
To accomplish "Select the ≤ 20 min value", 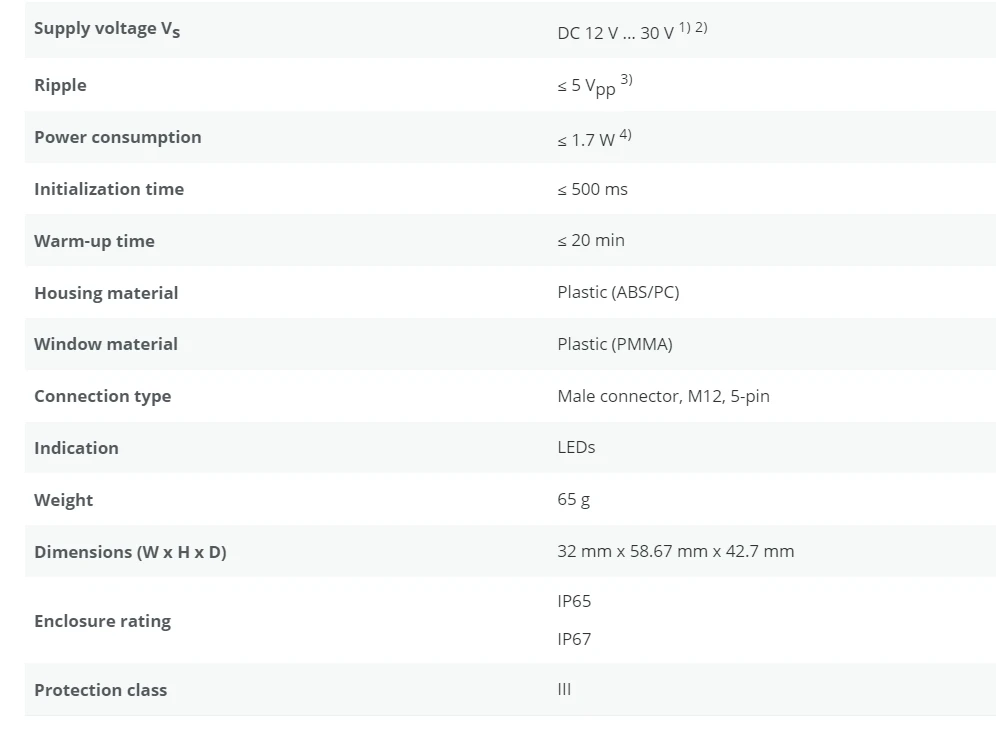I will pos(591,240).
